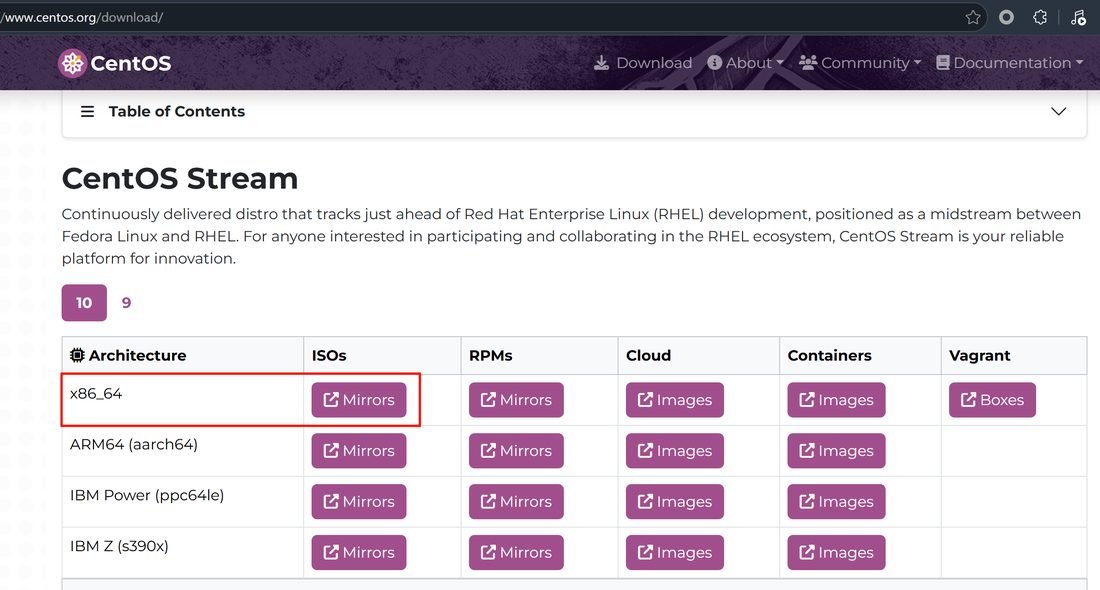Viewport: 1100px width, 590px height.
Task: Open ISOs Mirrors for ARM64 (aarch64)
Action: (358, 451)
